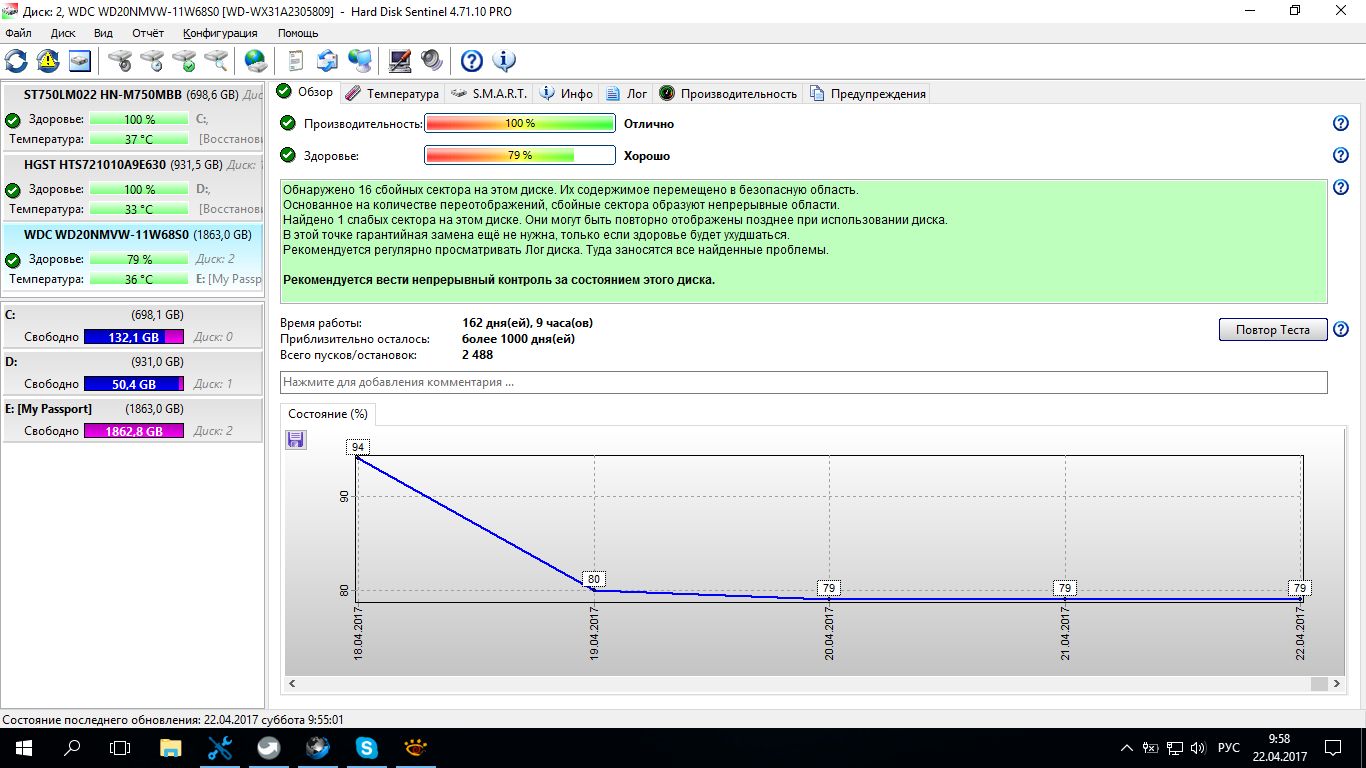1366x768 pixels.
Task: Click the РУС language indicator in tray
Action: (x=1229, y=748)
